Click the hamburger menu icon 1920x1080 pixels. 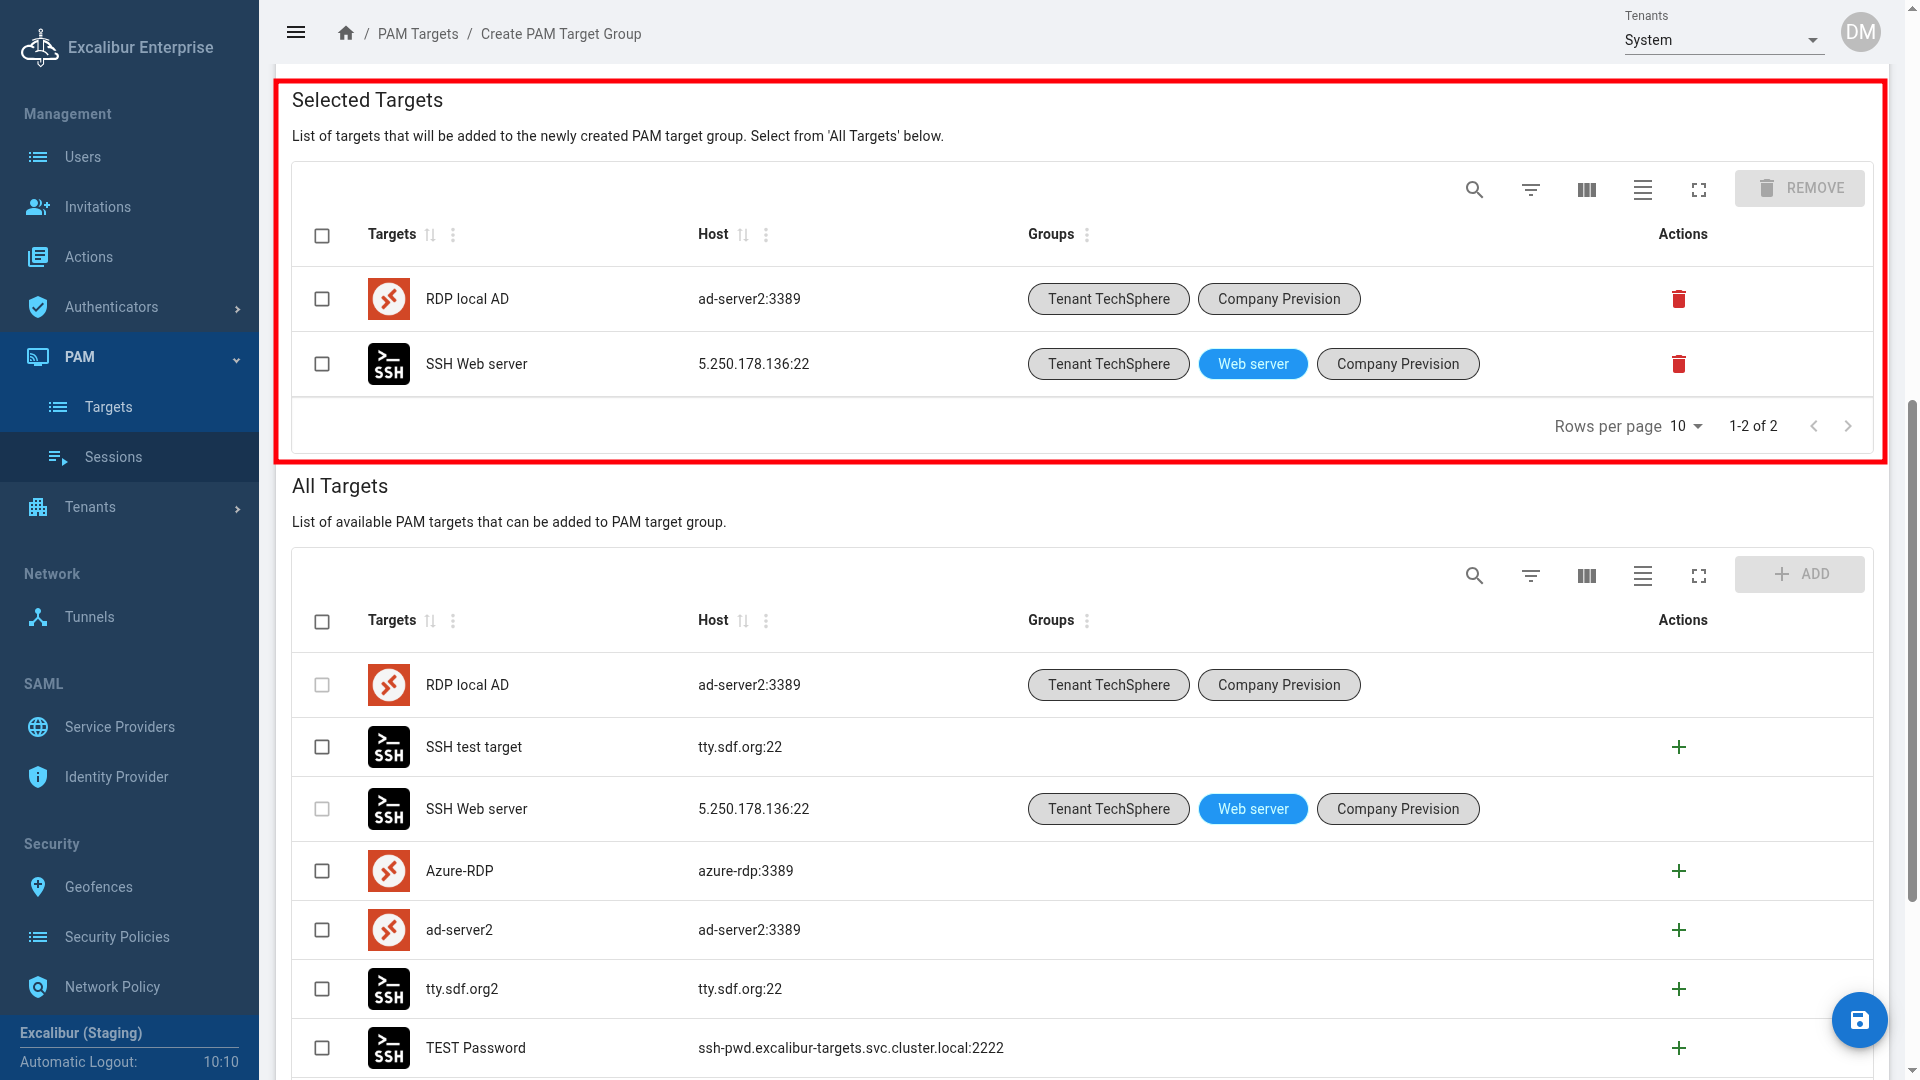(x=296, y=33)
